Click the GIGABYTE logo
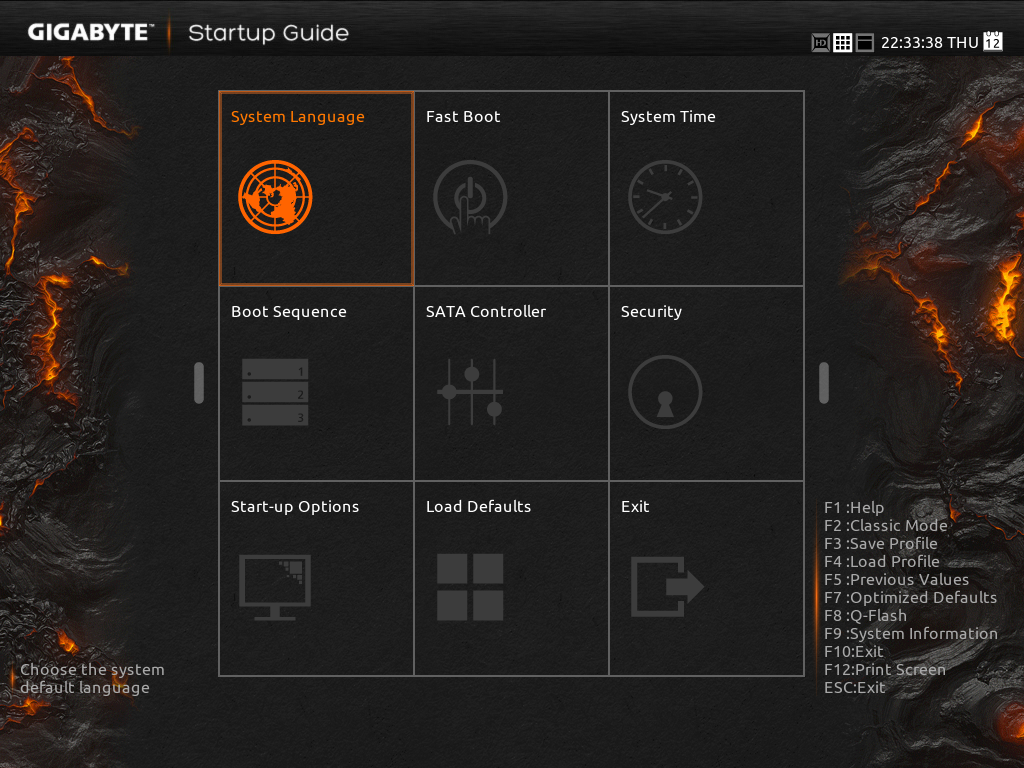1024x768 pixels. point(91,32)
